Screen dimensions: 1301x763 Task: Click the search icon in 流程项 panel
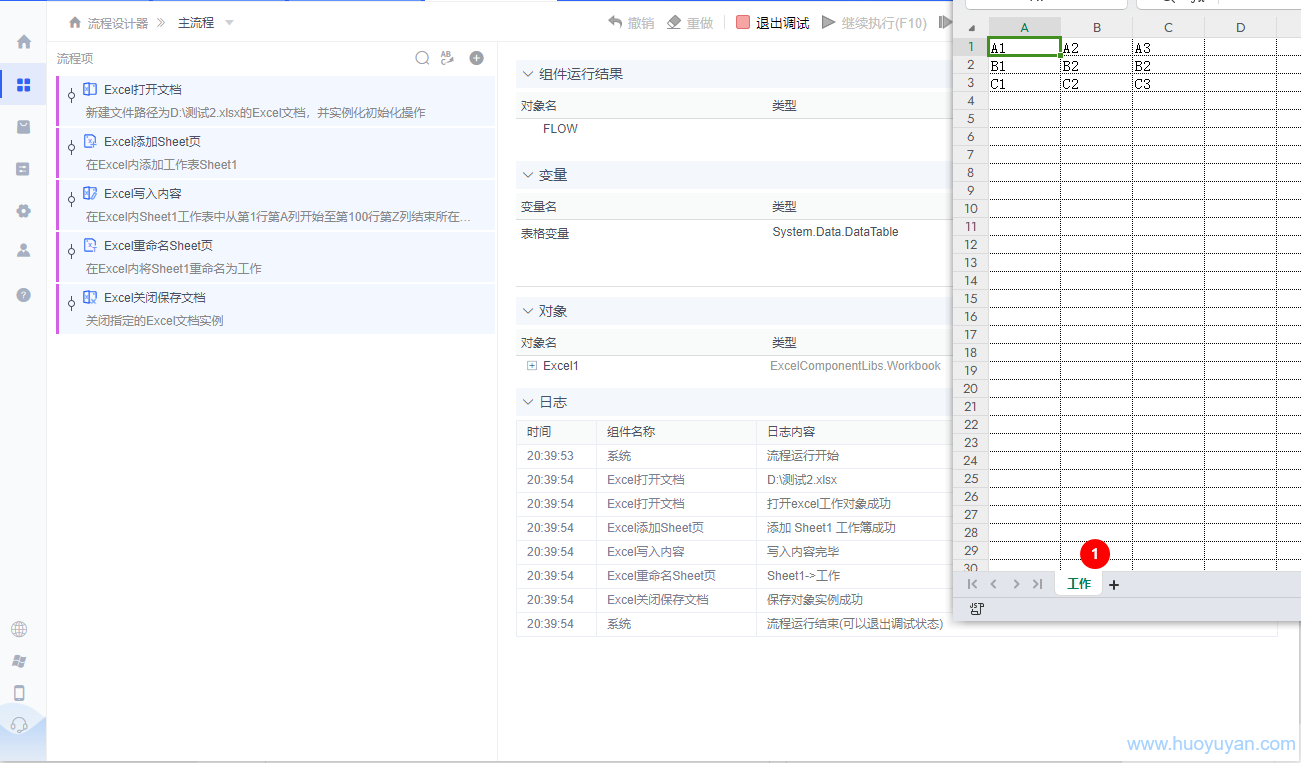[x=422, y=58]
